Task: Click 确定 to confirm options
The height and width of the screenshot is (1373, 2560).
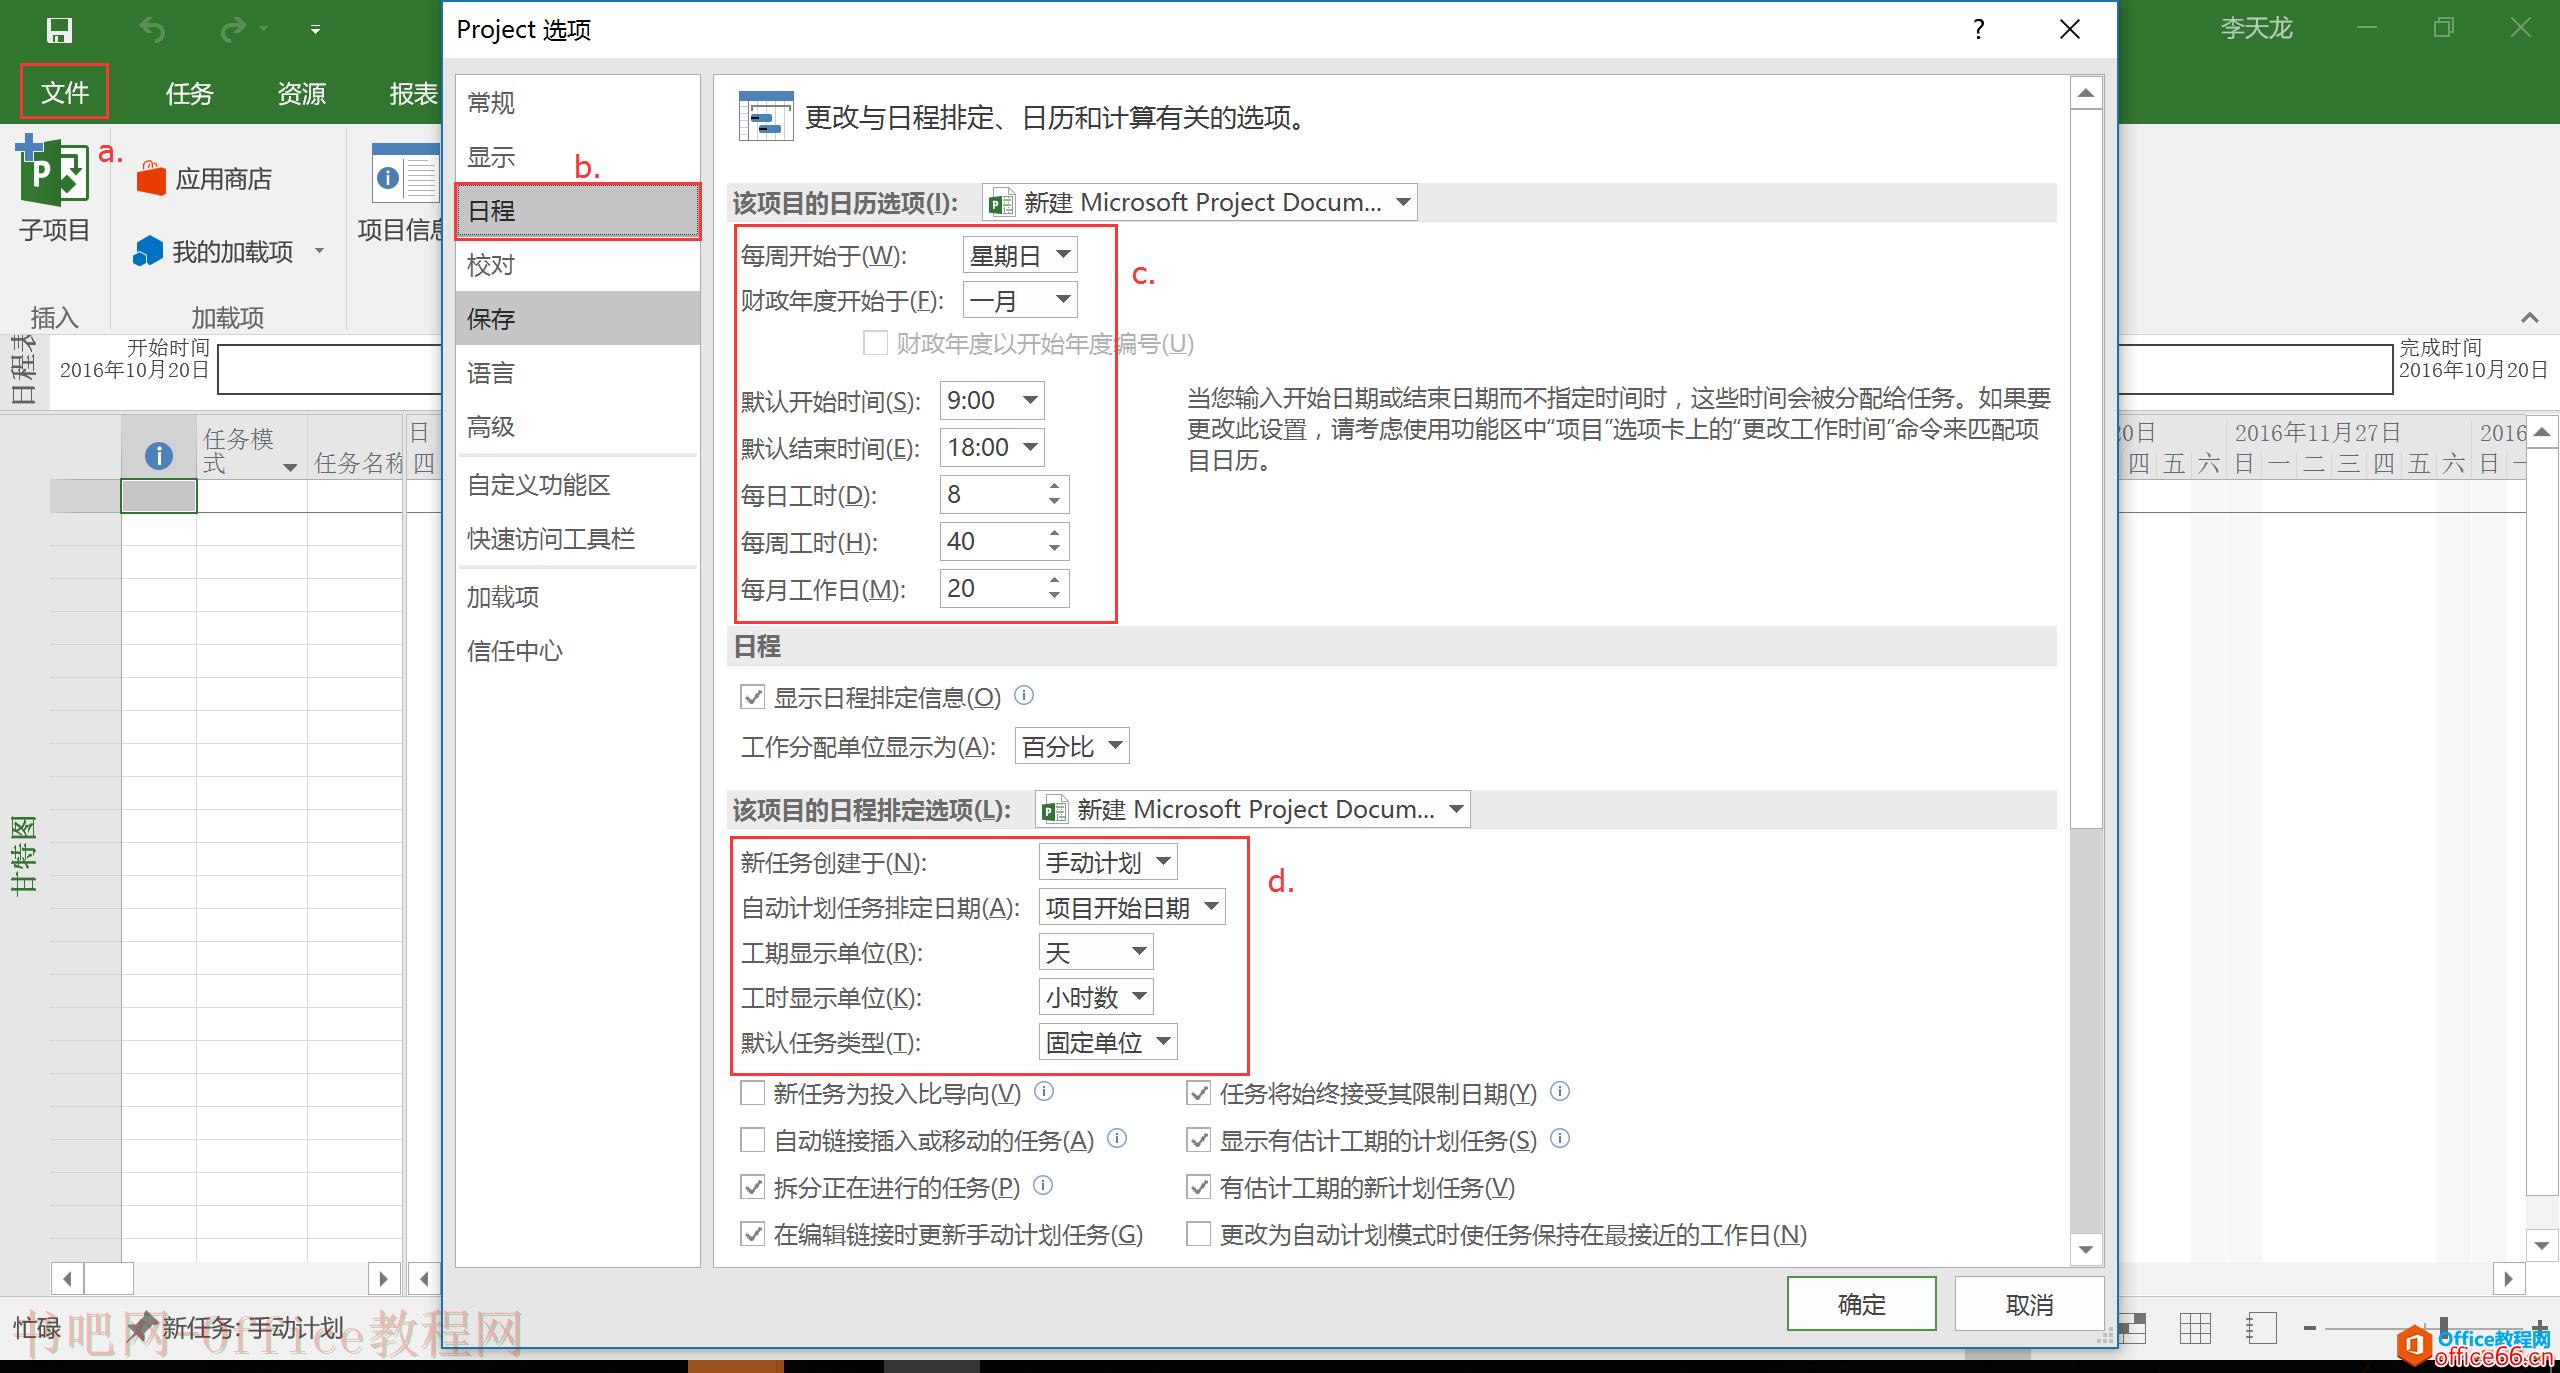Action: click(1861, 1303)
